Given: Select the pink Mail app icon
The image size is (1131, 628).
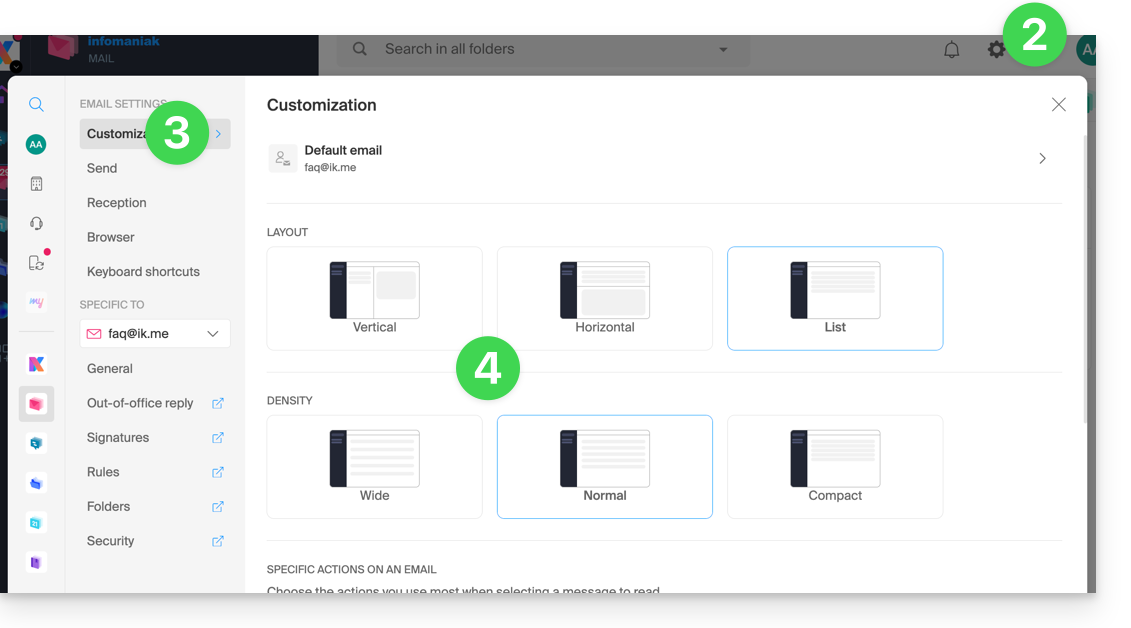Looking at the screenshot, I should pyautogui.click(x=36, y=404).
